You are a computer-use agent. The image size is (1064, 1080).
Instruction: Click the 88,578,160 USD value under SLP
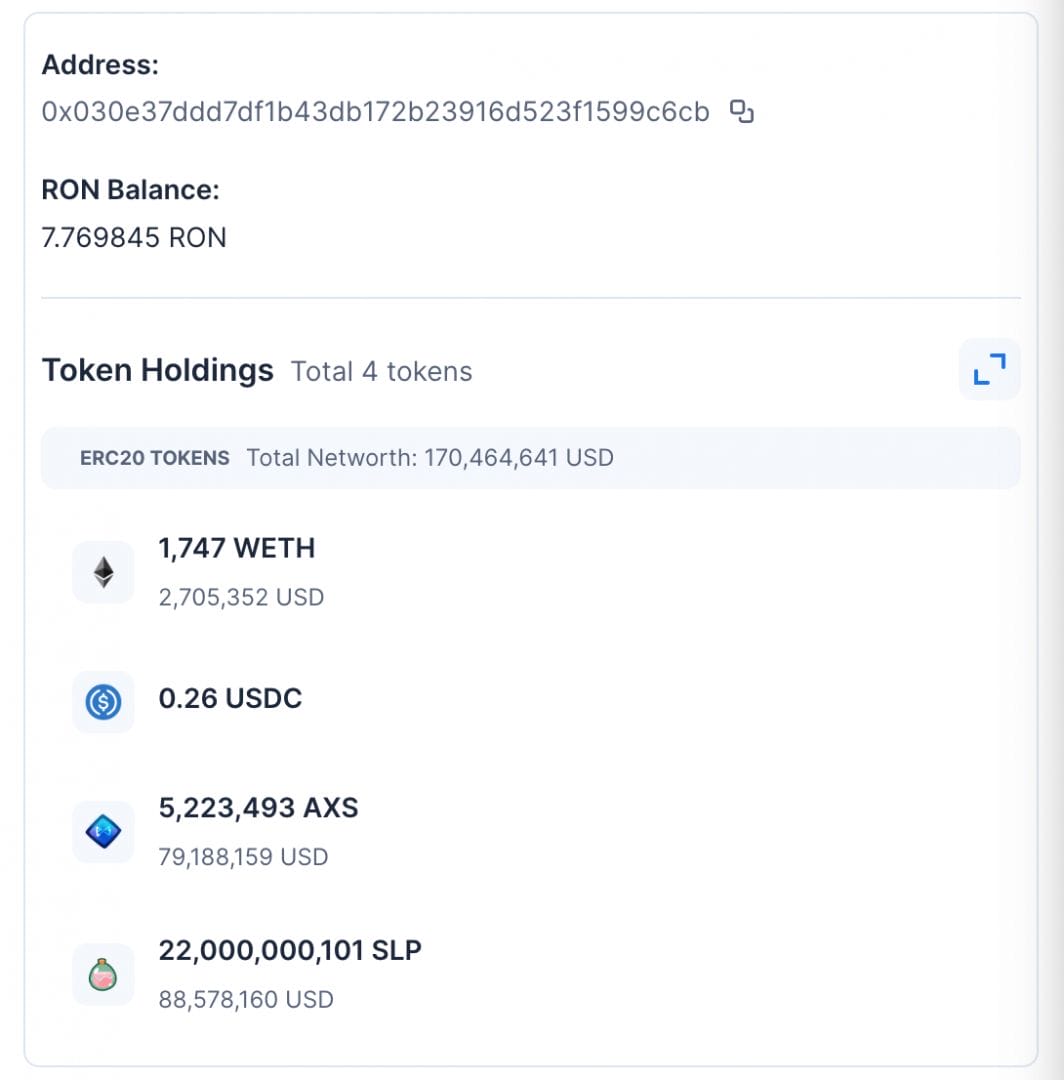(245, 999)
